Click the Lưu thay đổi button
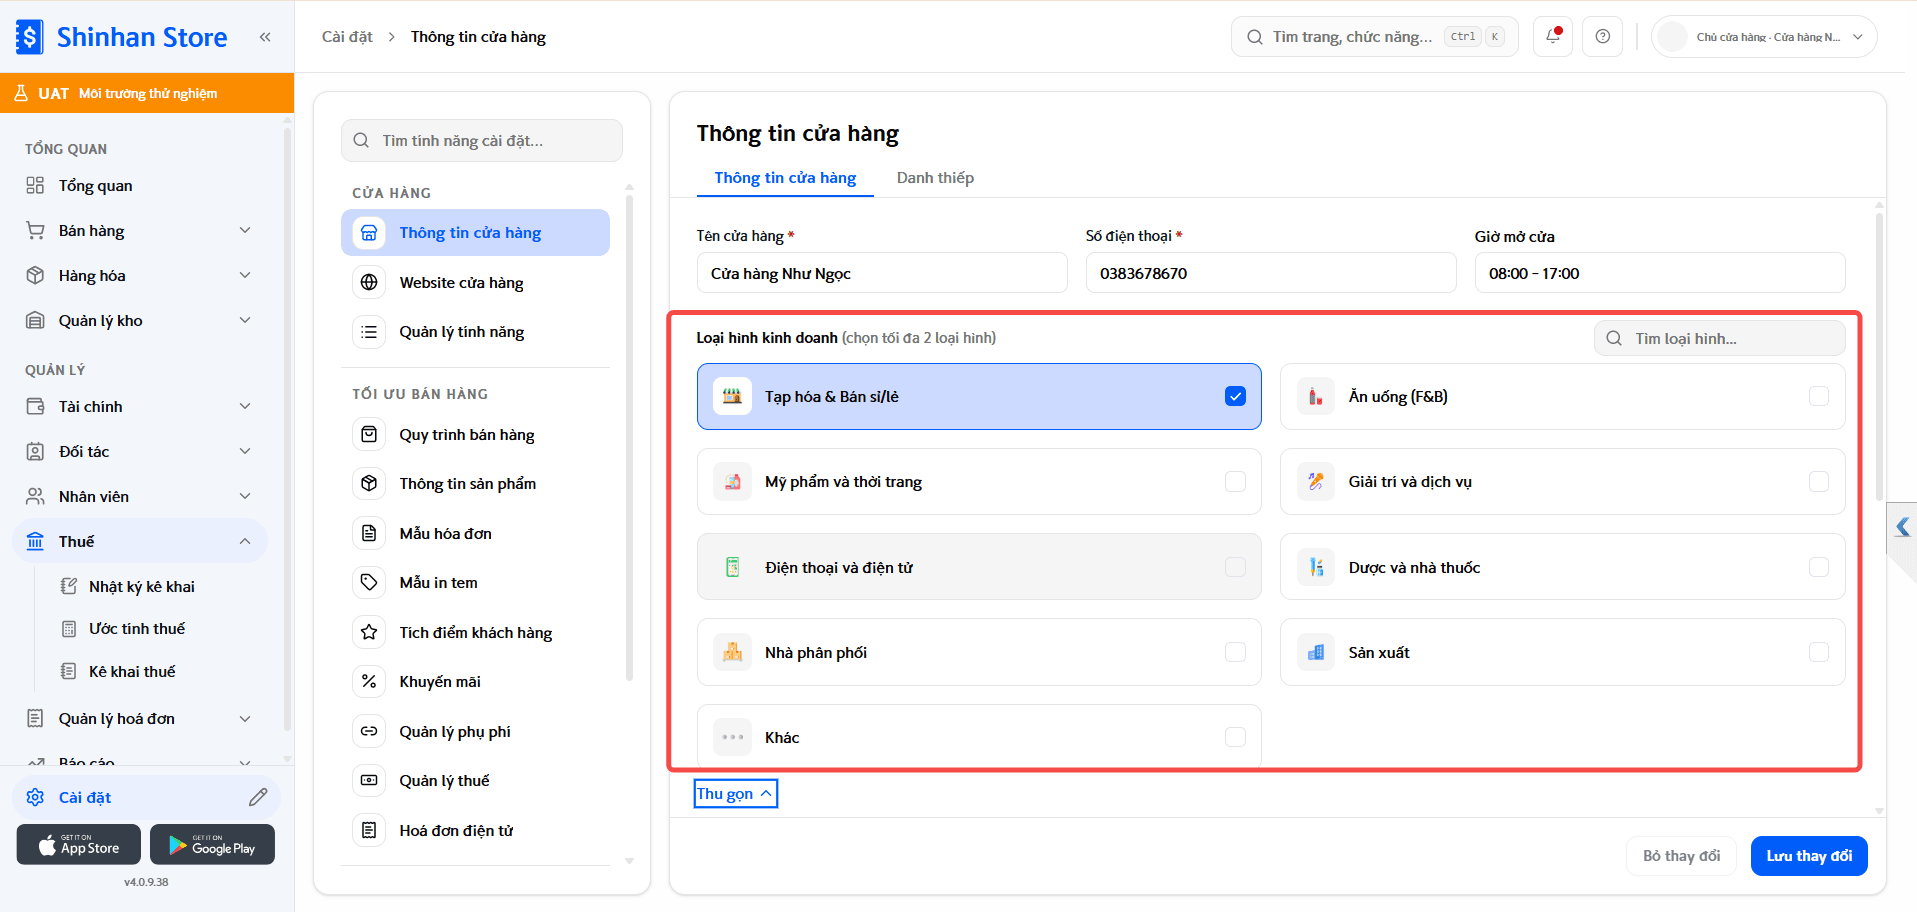Viewport: 1917px width, 912px height. point(1809,856)
